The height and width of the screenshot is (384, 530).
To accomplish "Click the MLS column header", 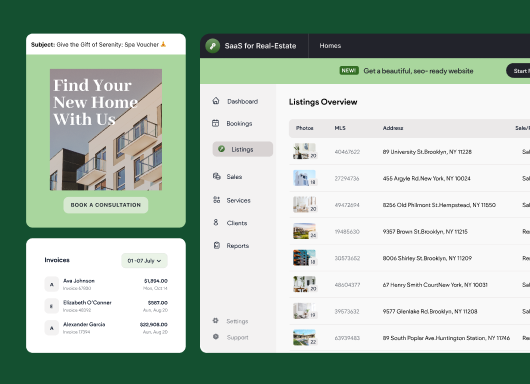I will point(340,128).
